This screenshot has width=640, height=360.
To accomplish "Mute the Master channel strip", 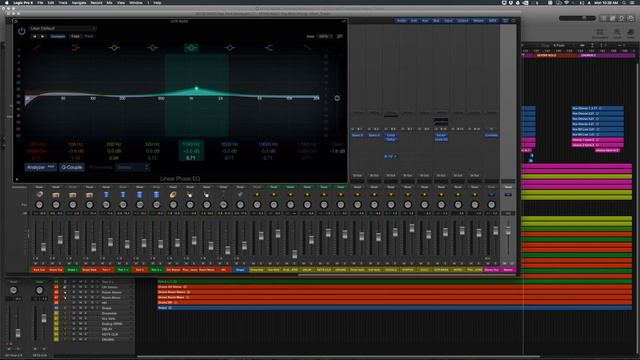I will click(505, 264).
